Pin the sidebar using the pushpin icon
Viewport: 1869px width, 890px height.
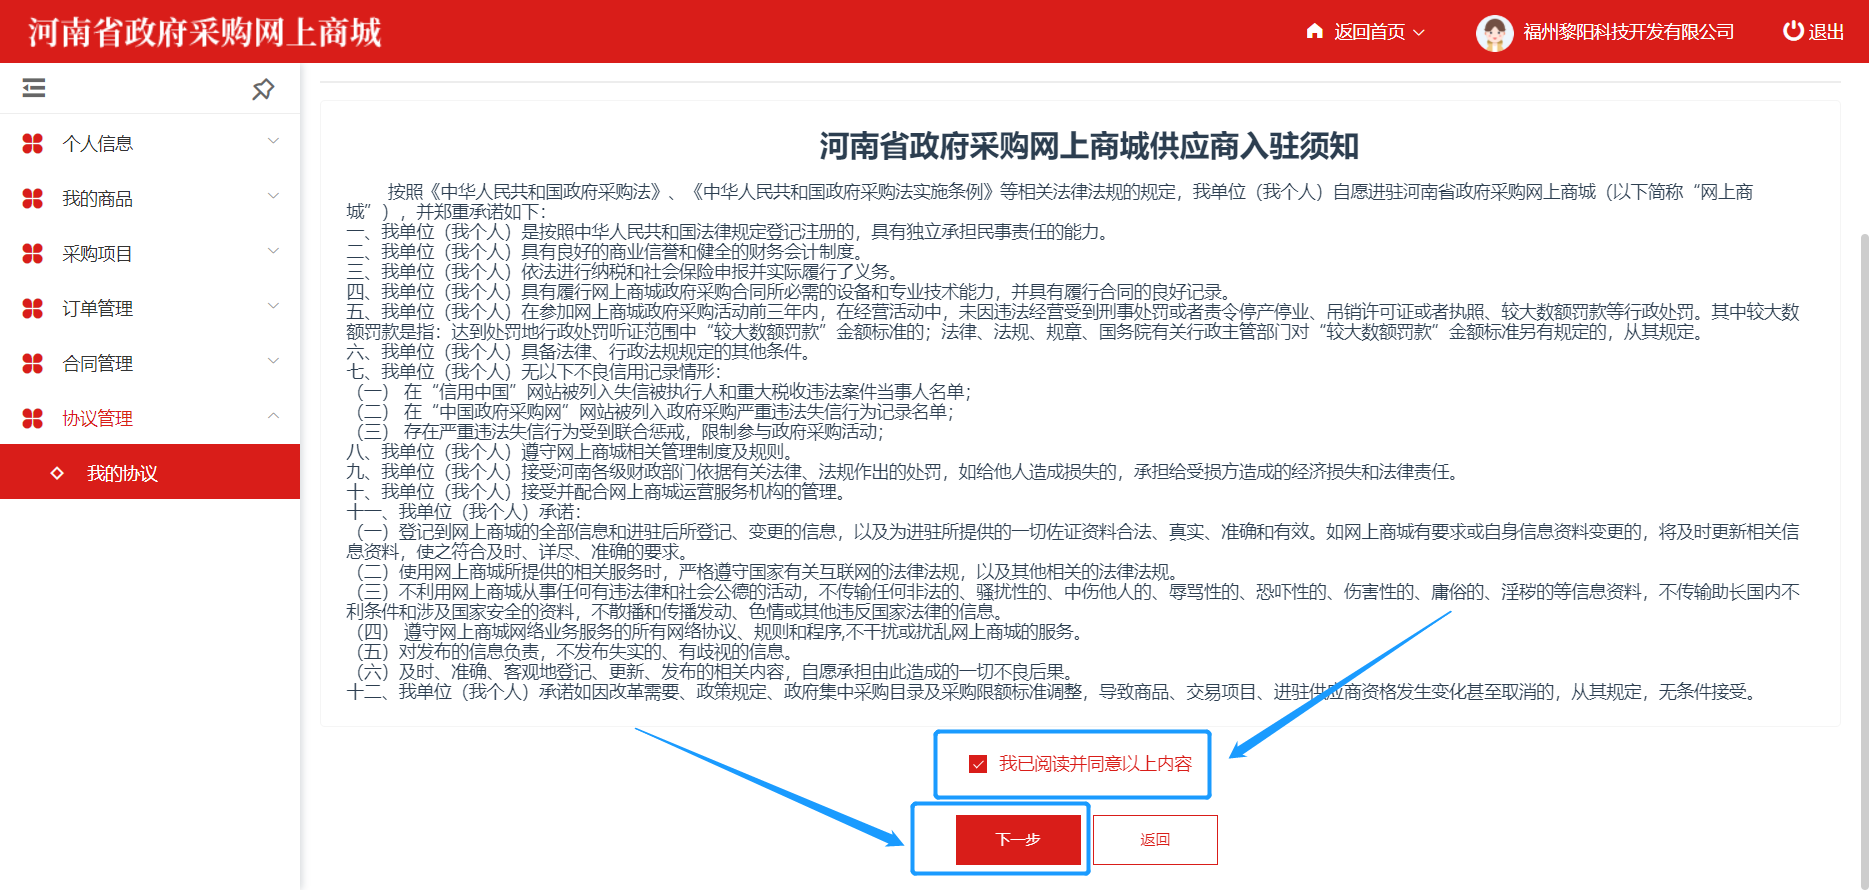[x=263, y=89]
